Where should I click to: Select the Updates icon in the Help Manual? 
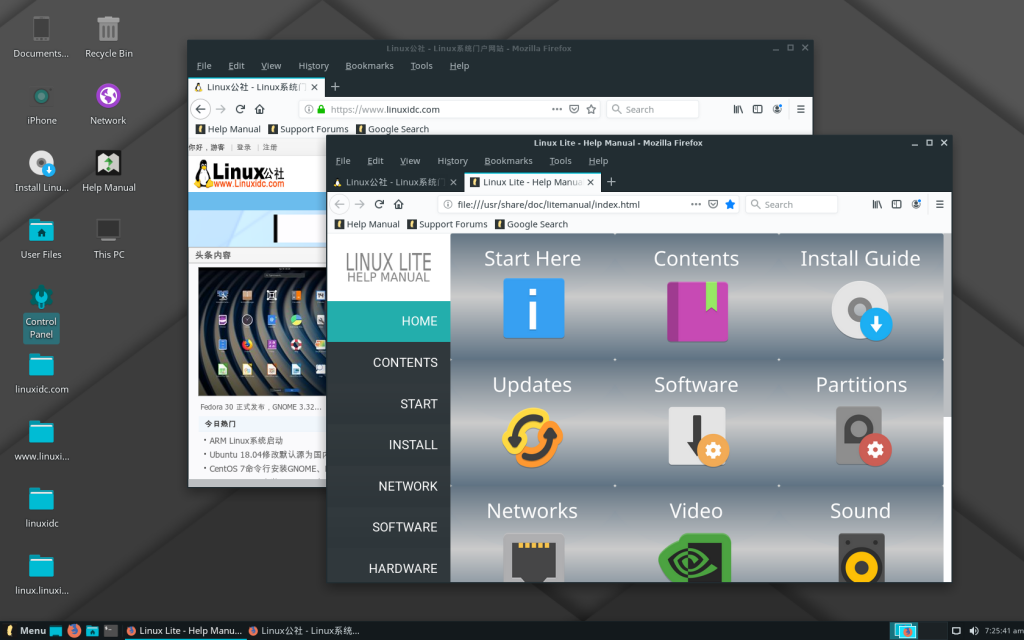(532, 437)
